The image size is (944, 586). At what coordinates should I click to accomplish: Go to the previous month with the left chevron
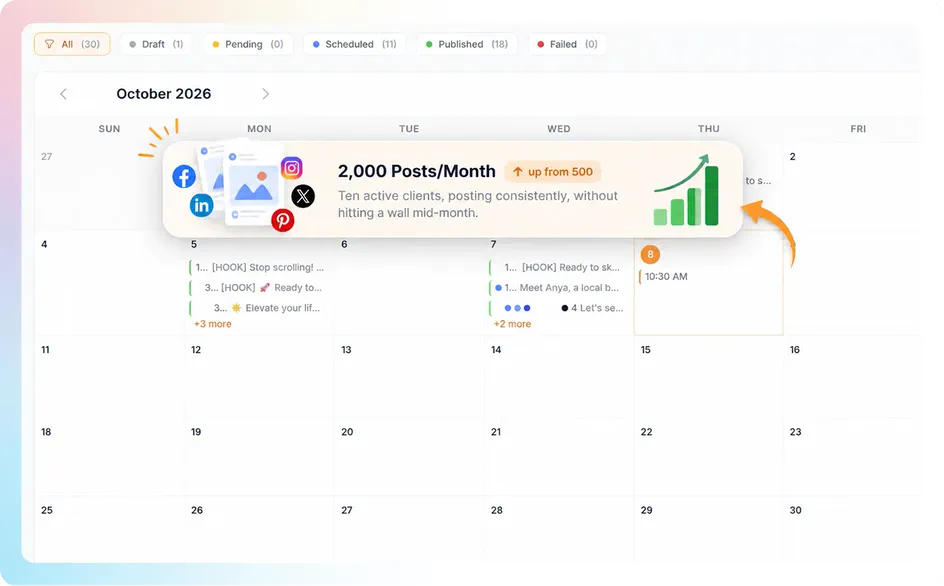(63, 94)
